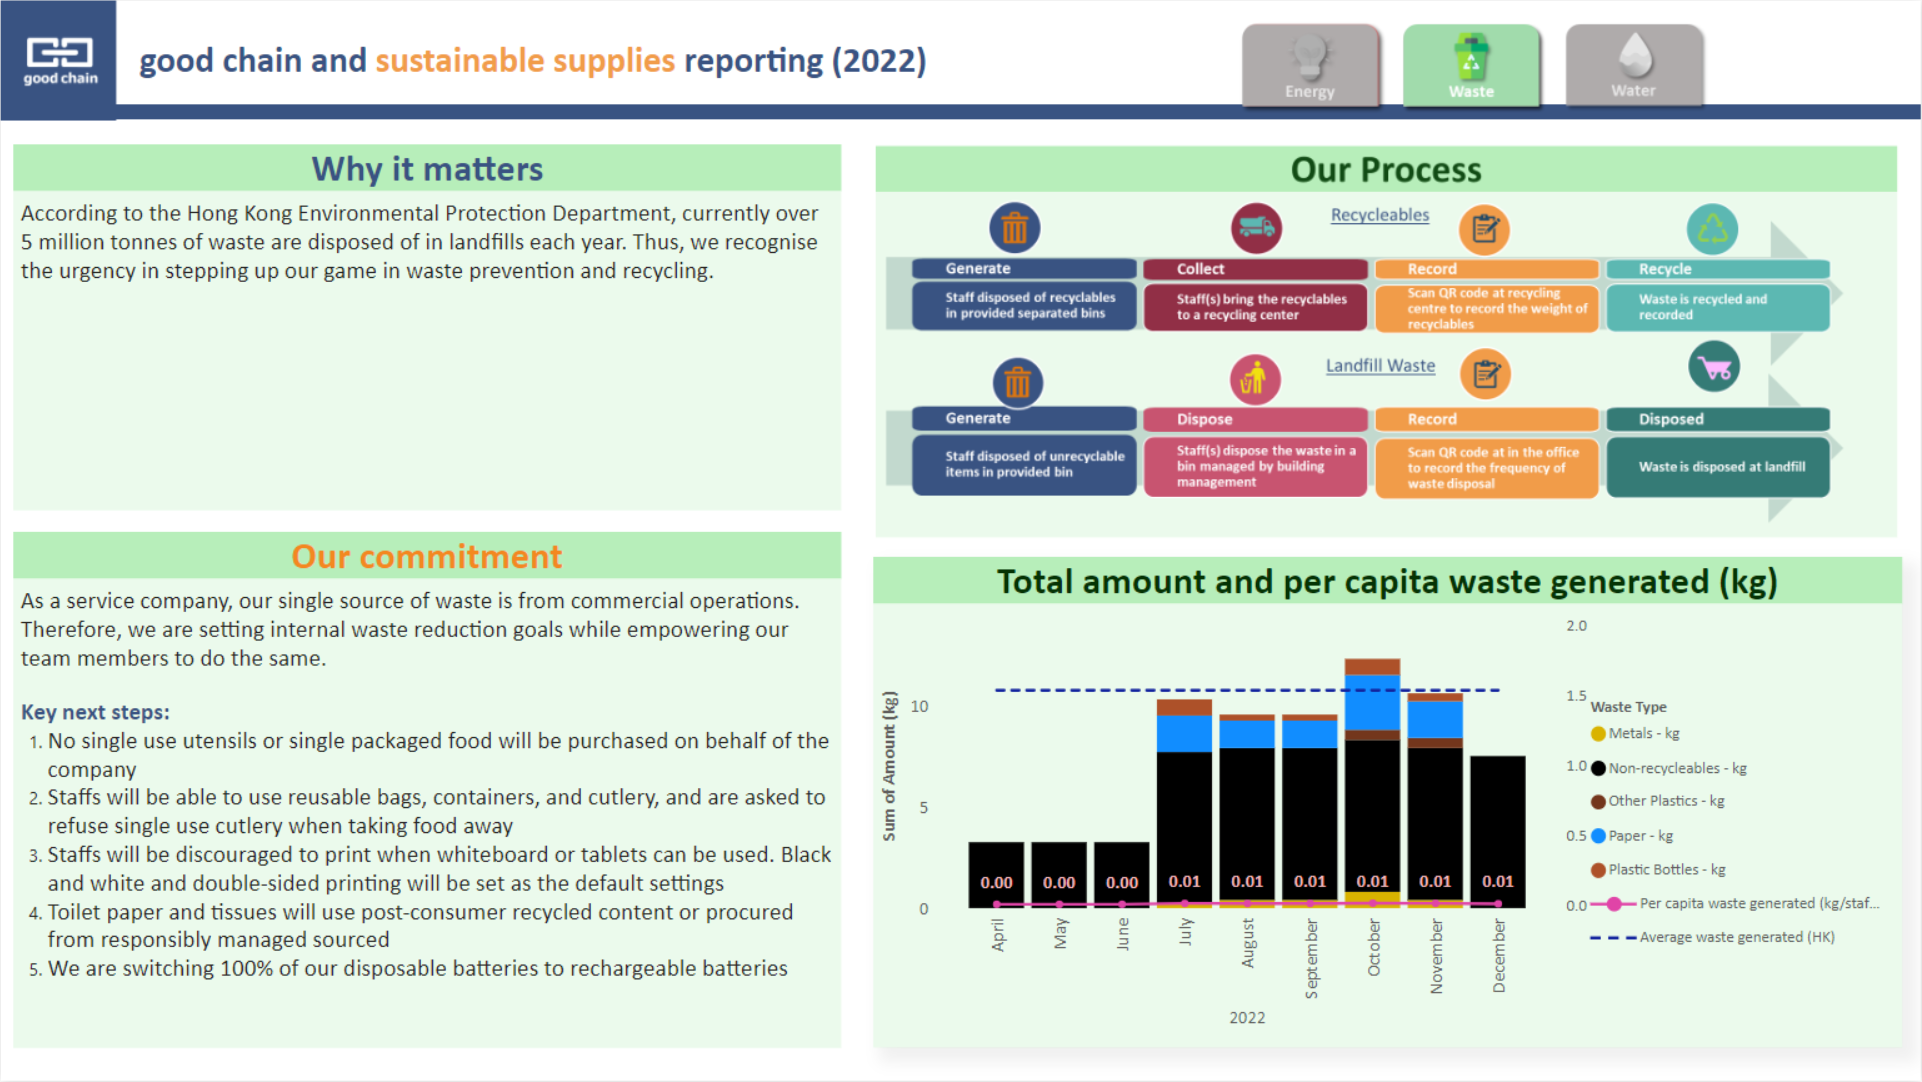Click Per capita waste generated legend entry
This screenshot has height=1082, width=1922.
tap(1735, 904)
